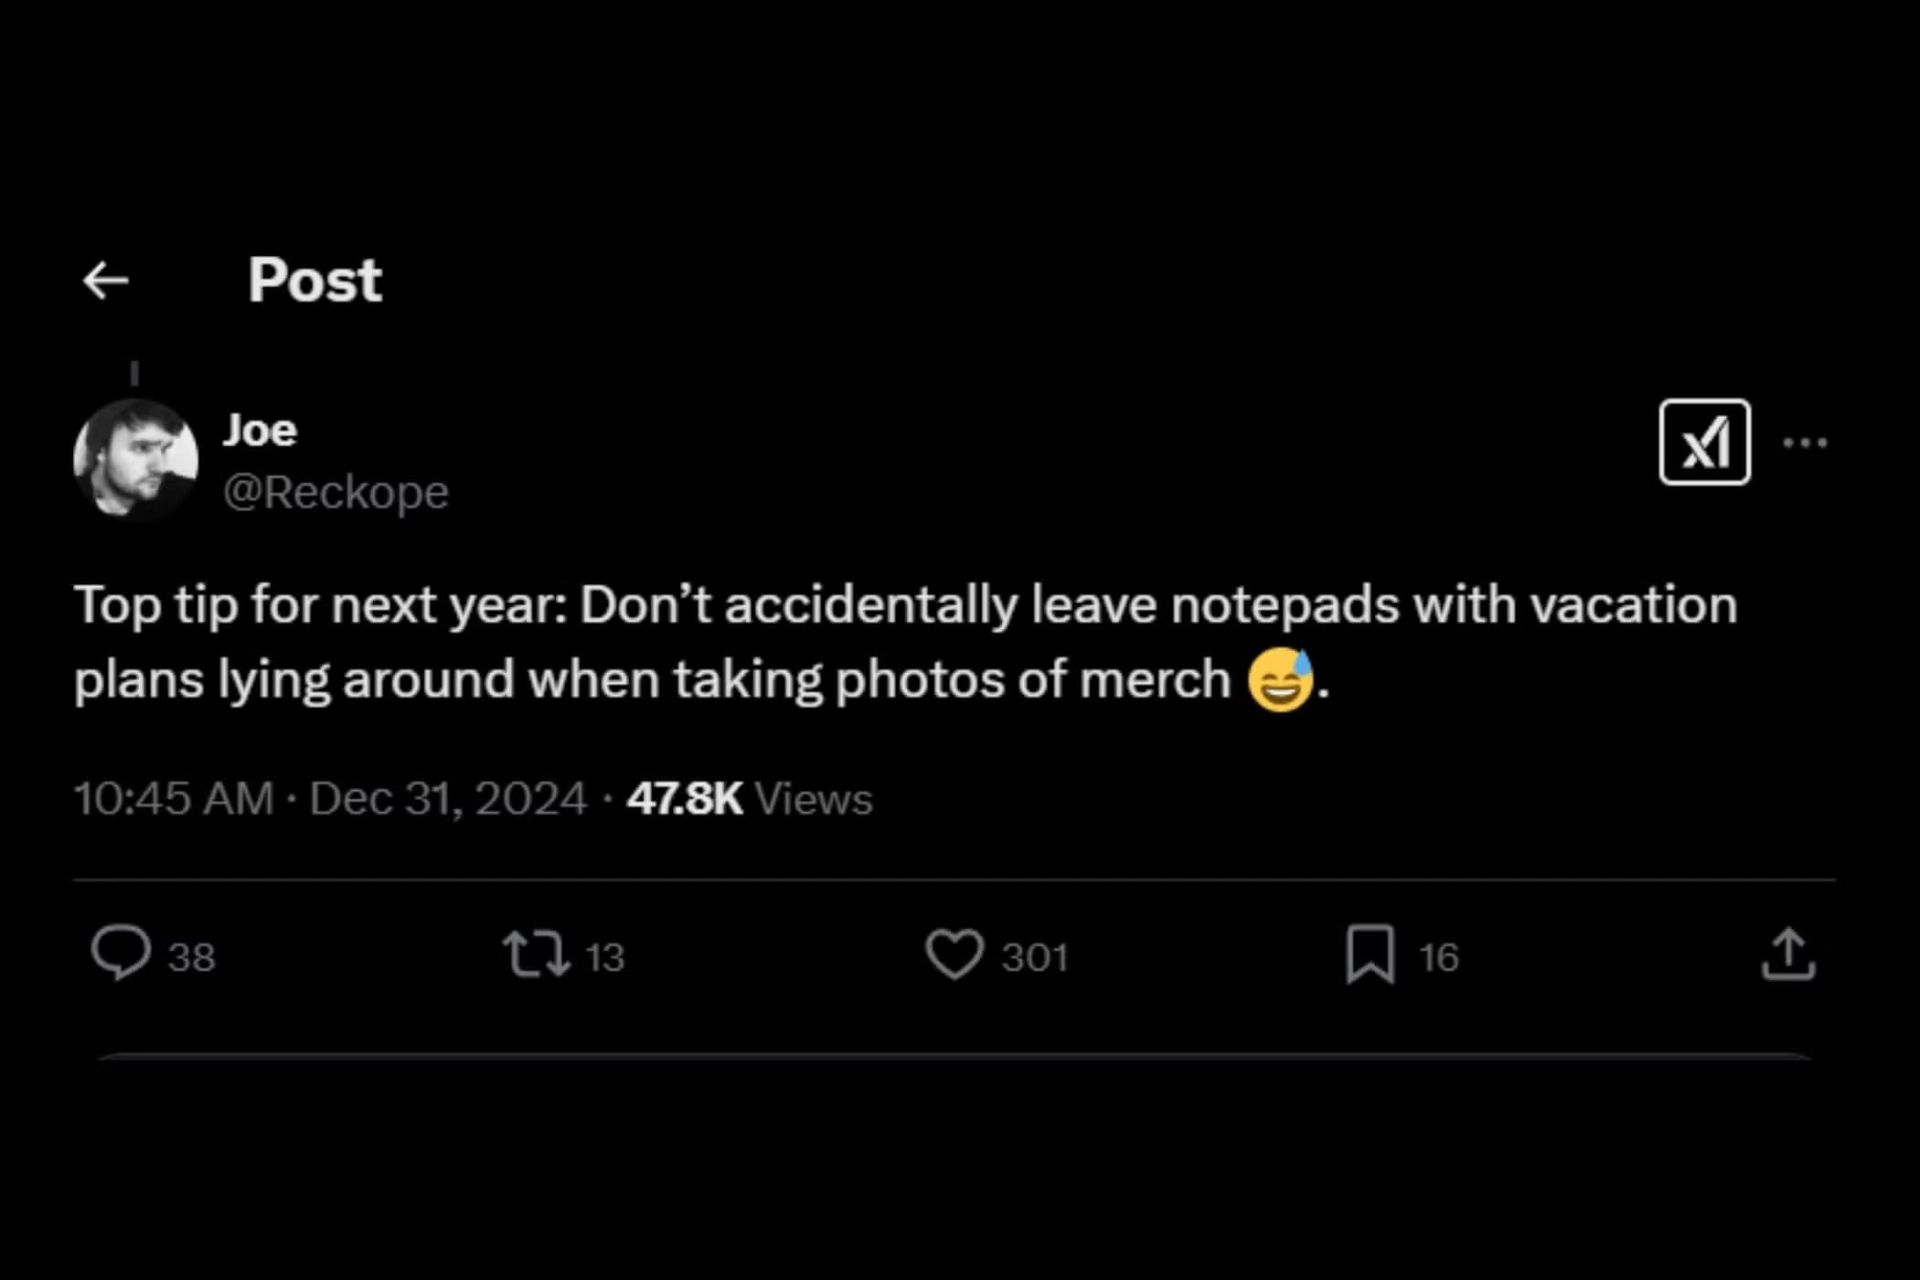1920x1280 pixels.
Task: Click the repost count 13
Action: pyautogui.click(x=605, y=958)
